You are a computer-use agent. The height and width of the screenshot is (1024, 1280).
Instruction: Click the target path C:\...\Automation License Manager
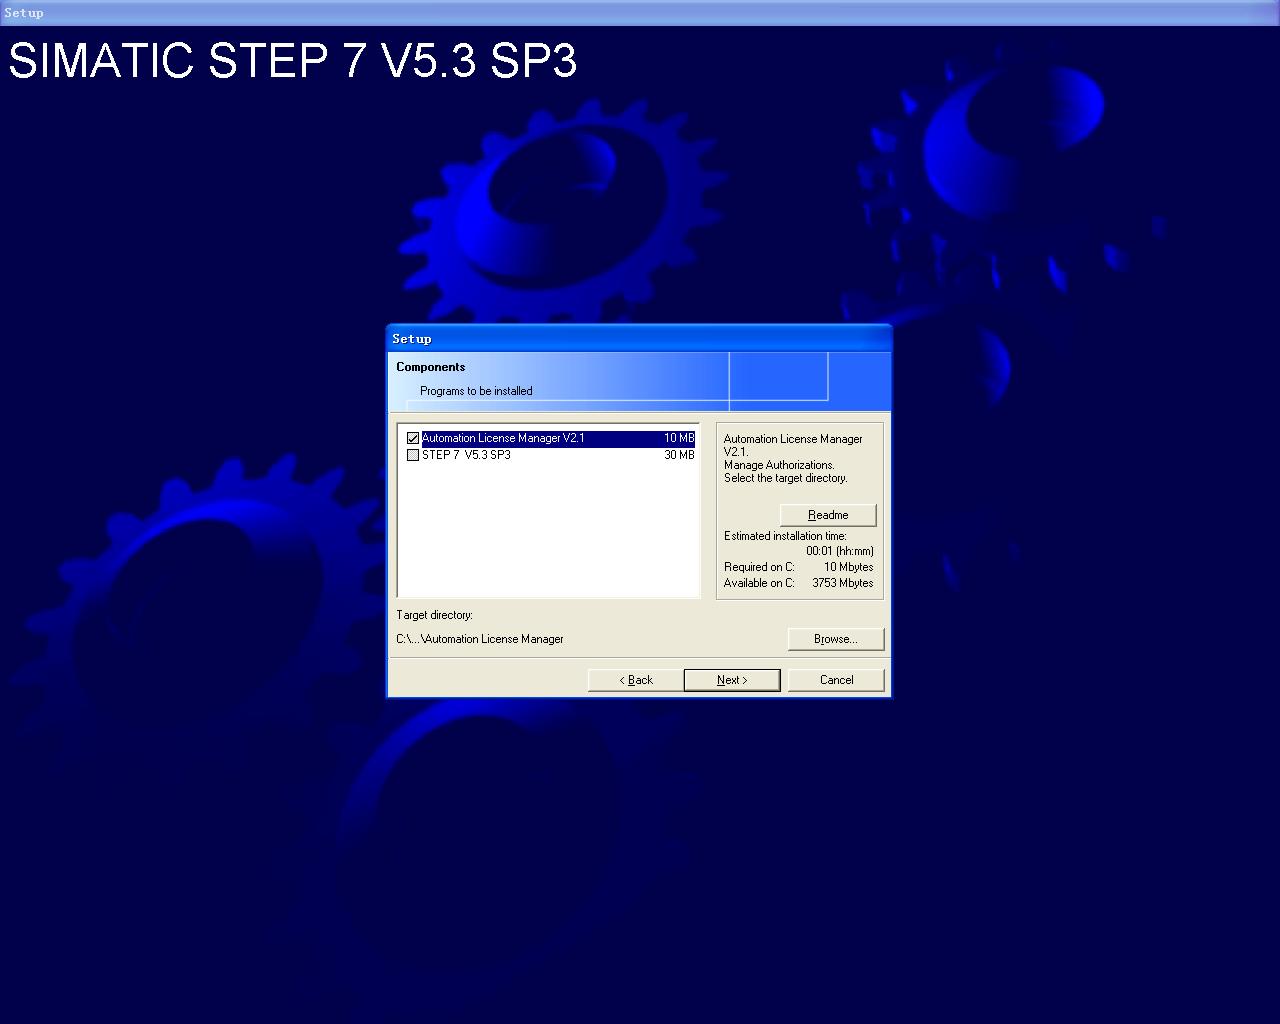480,639
